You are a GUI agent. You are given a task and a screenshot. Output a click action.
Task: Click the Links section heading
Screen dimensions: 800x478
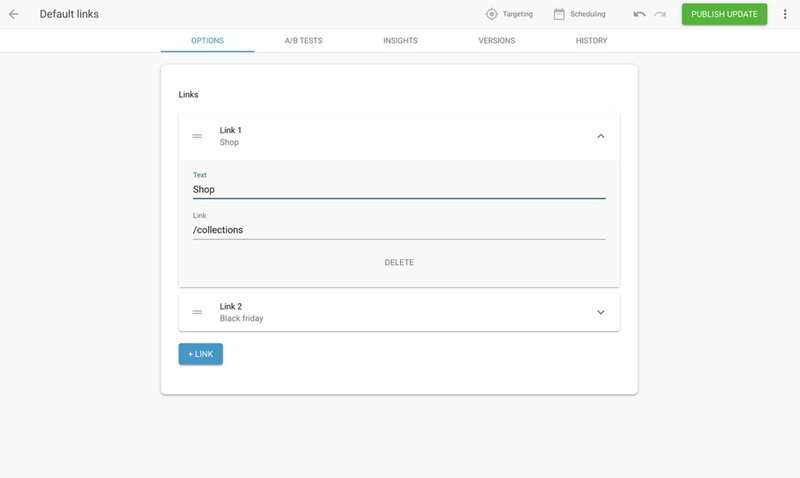tap(188, 94)
